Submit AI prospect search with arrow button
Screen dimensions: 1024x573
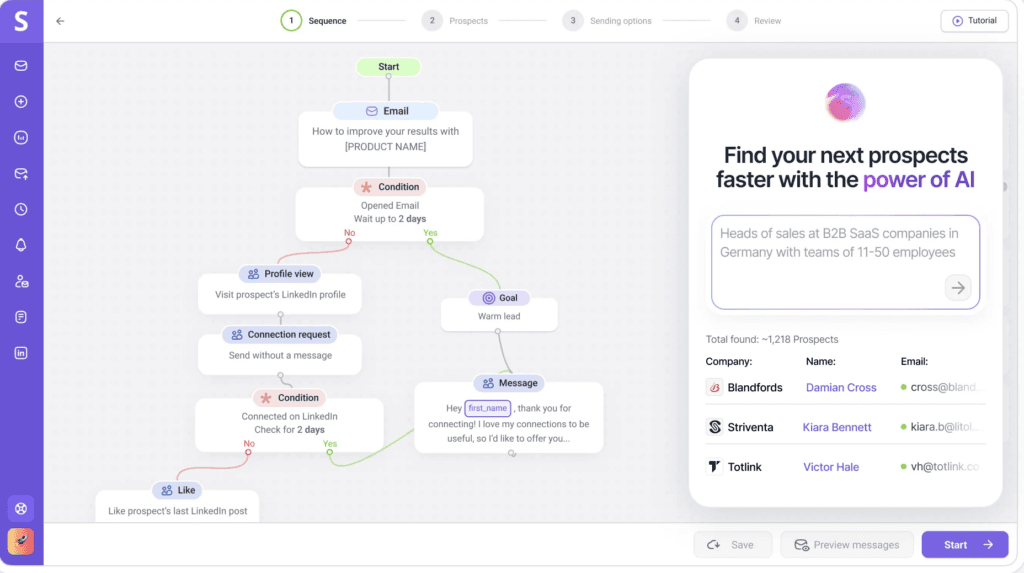pyautogui.click(x=958, y=287)
